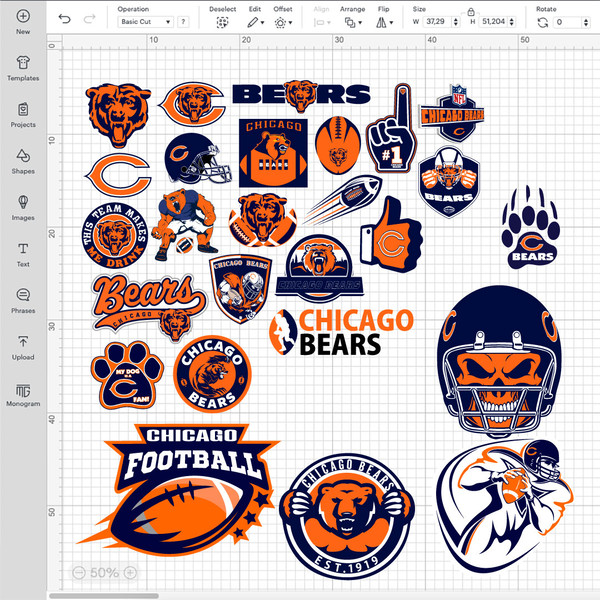This screenshot has height=600, width=600.
Task: Click the Rotate icon
Action: point(542,23)
